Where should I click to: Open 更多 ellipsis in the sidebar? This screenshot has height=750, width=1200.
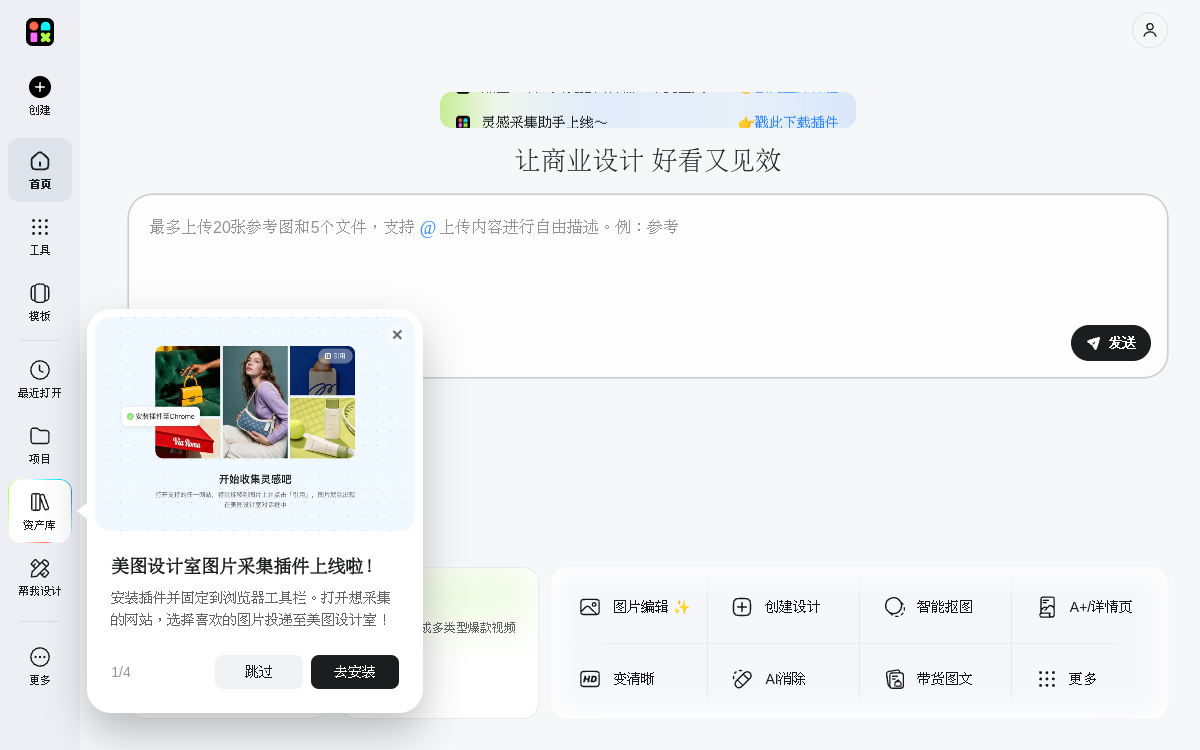click(40, 666)
